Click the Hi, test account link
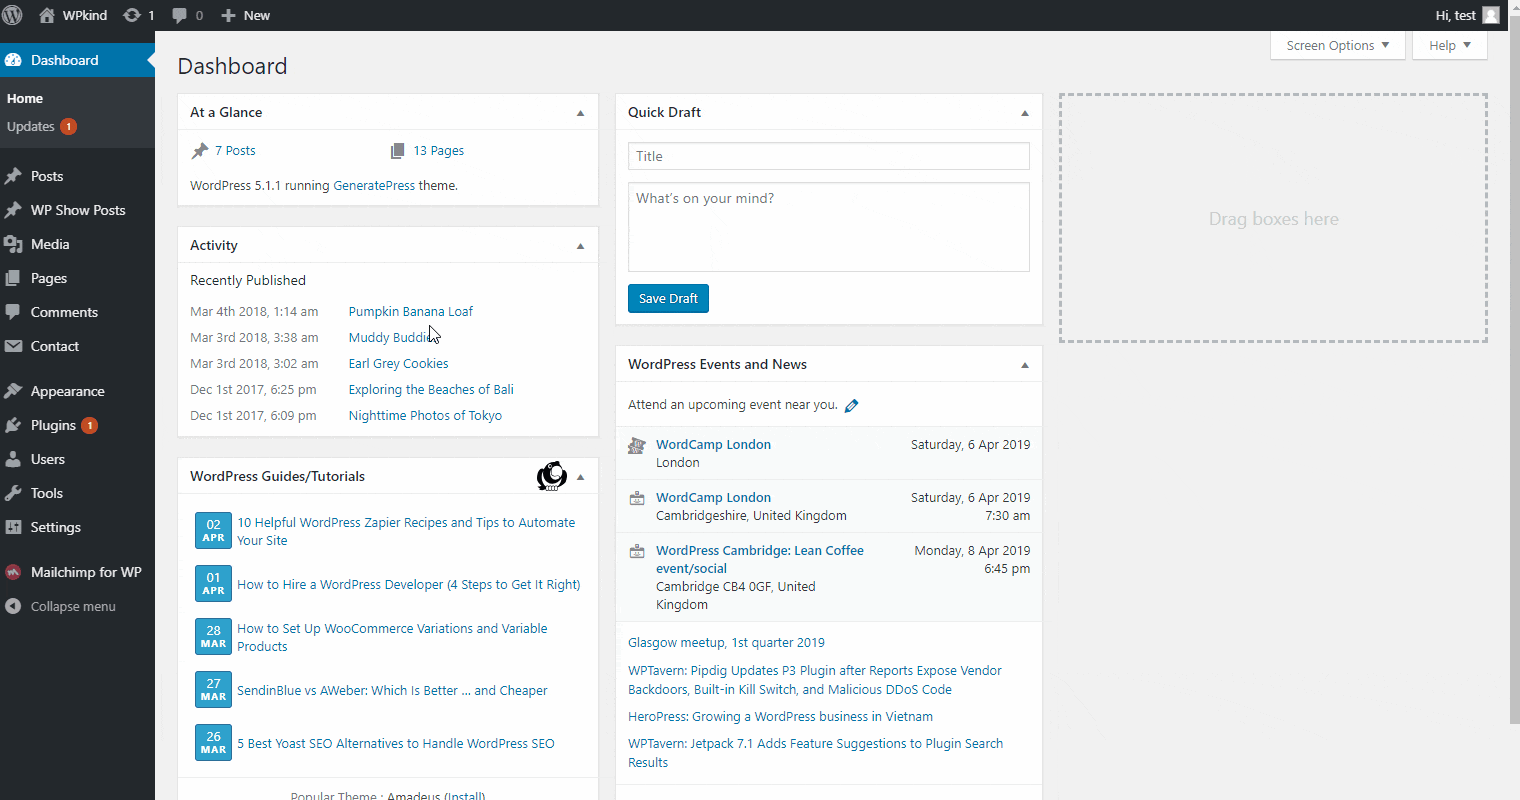This screenshot has width=1520, height=800. (x=1467, y=15)
